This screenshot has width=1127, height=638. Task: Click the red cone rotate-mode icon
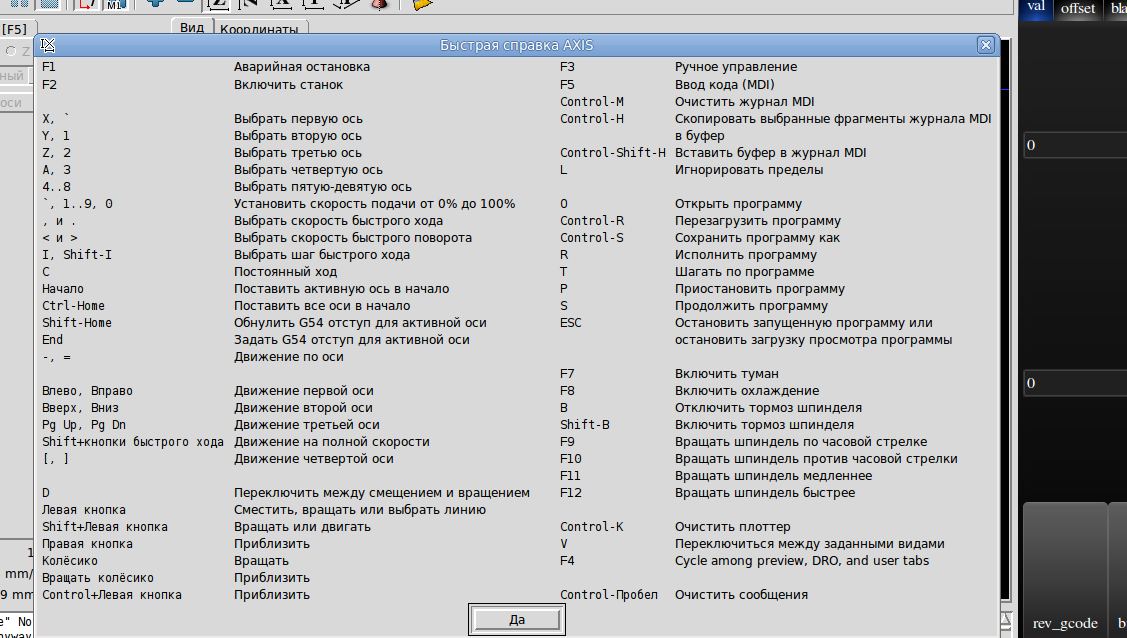click(379, 4)
